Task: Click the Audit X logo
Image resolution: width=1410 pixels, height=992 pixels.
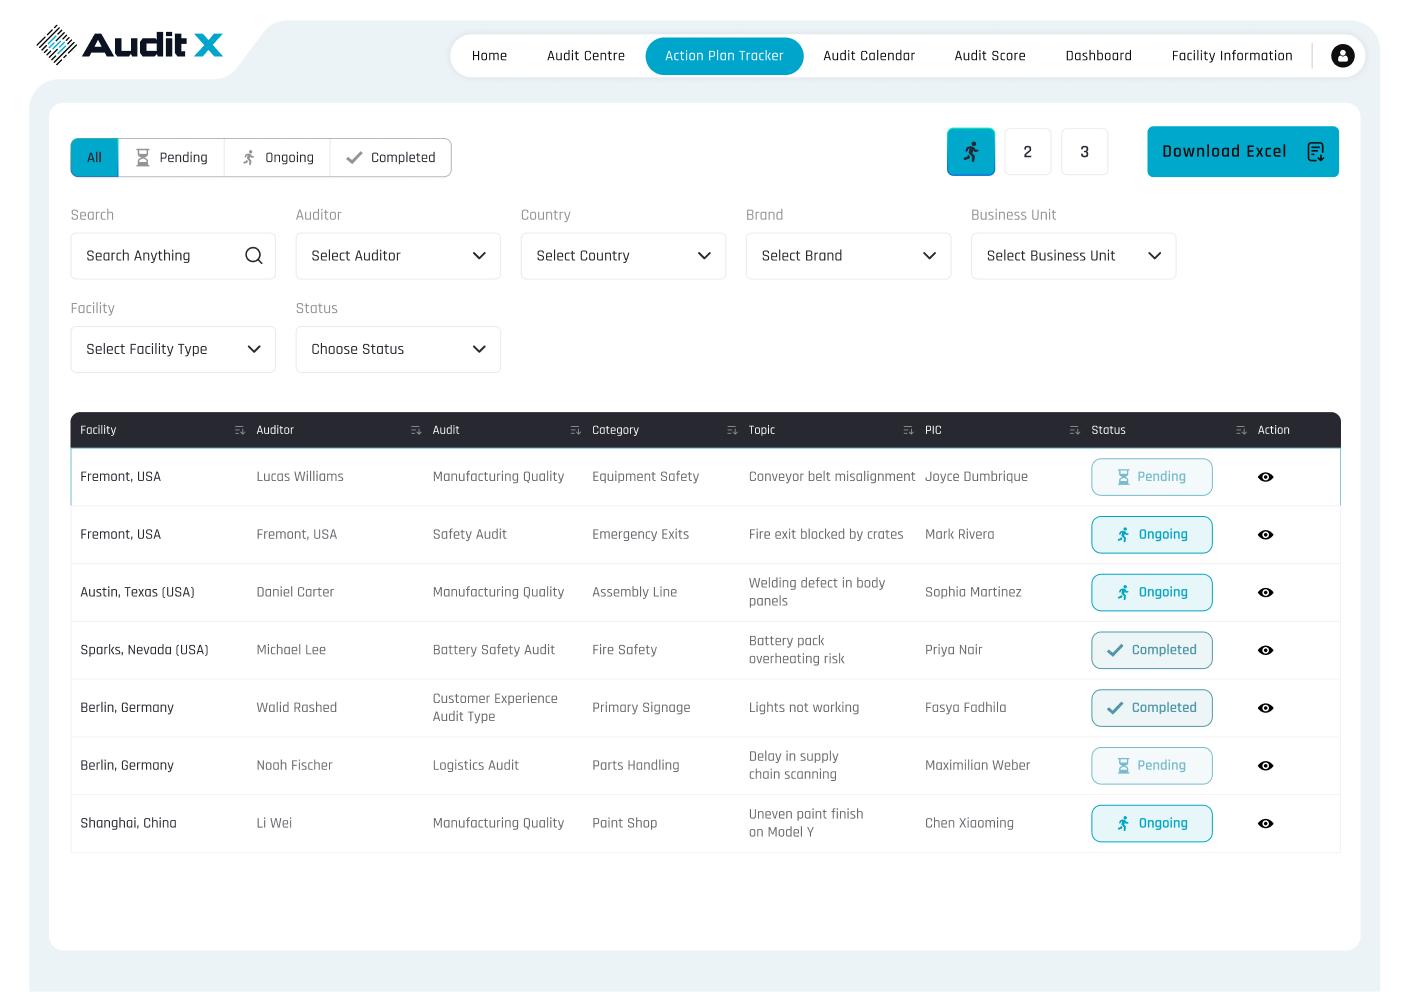Action: coord(130,45)
